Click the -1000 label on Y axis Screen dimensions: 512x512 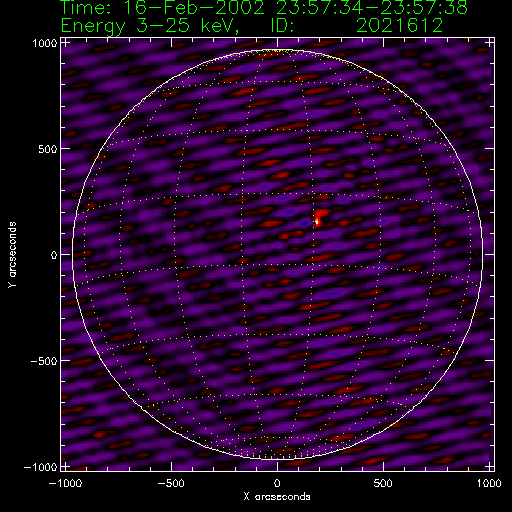(41, 467)
